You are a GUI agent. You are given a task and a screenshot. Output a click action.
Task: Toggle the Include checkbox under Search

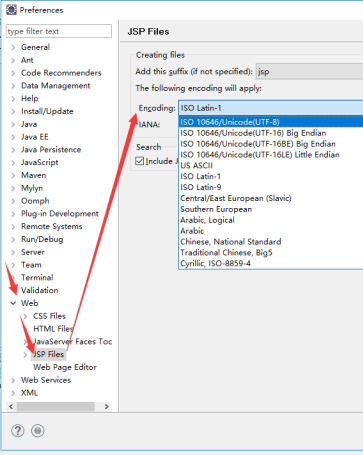tap(140, 161)
